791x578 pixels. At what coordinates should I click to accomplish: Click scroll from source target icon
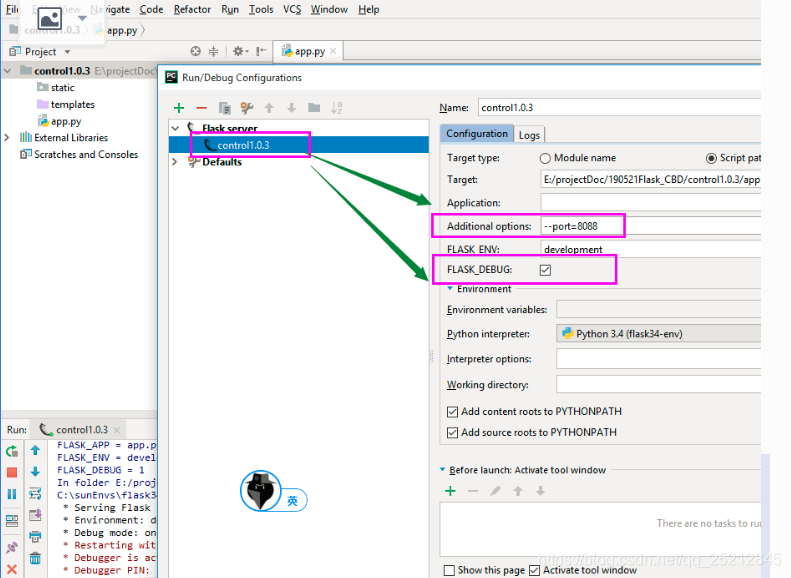[196, 51]
